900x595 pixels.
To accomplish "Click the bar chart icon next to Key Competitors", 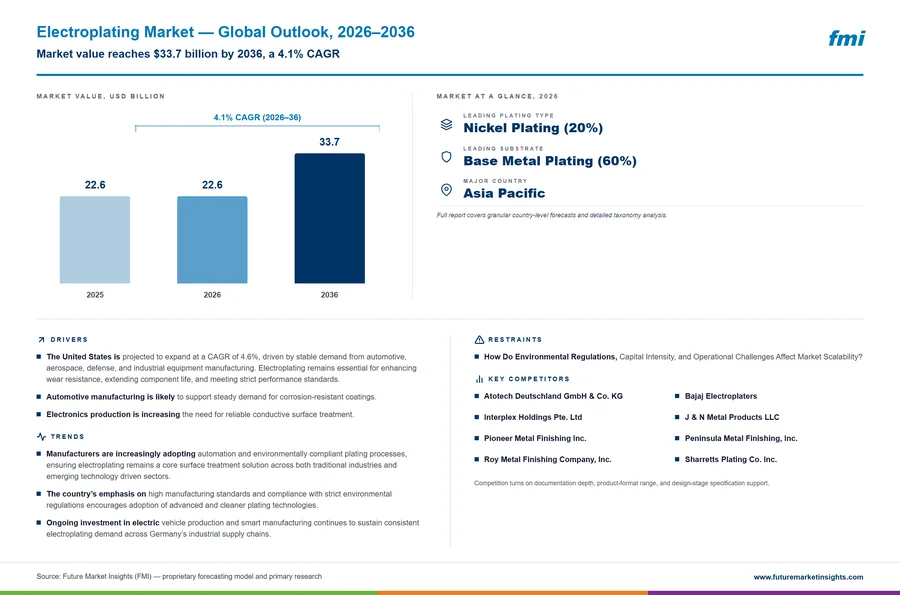I will click(479, 379).
